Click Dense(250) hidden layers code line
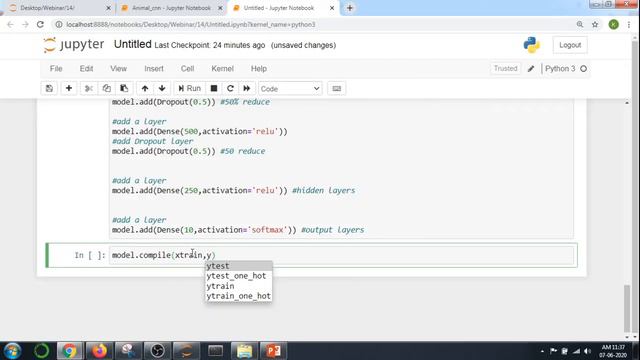 coord(233,191)
